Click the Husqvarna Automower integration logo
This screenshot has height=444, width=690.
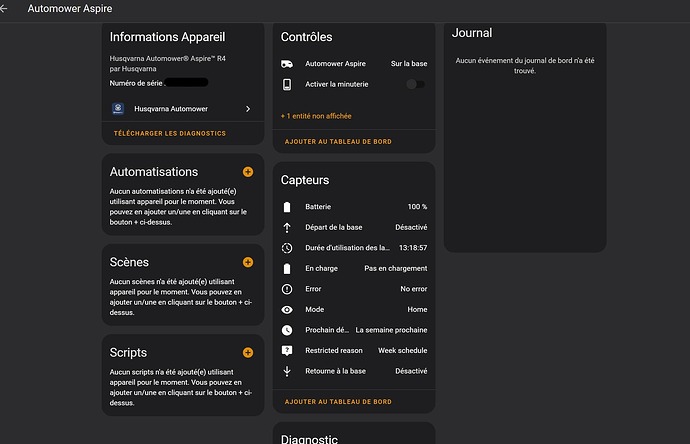[x=118, y=109]
